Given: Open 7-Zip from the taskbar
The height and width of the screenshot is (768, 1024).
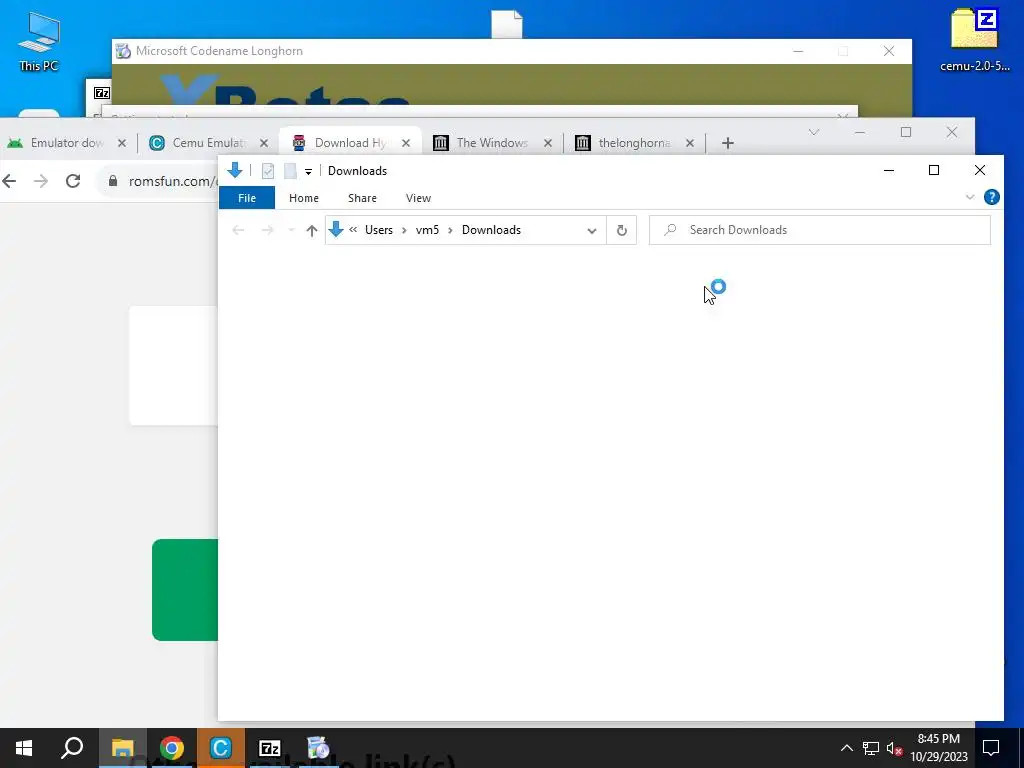Looking at the screenshot, I should coord(269,748).
